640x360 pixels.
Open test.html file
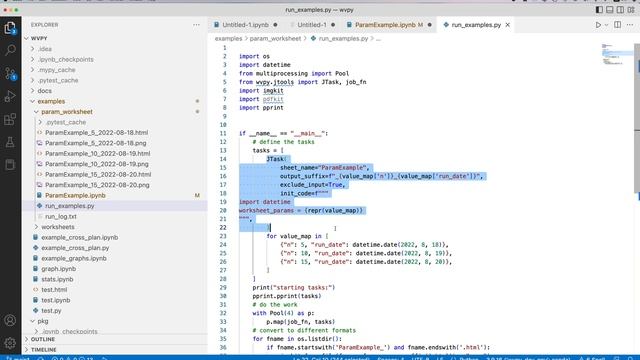point(54,290)
